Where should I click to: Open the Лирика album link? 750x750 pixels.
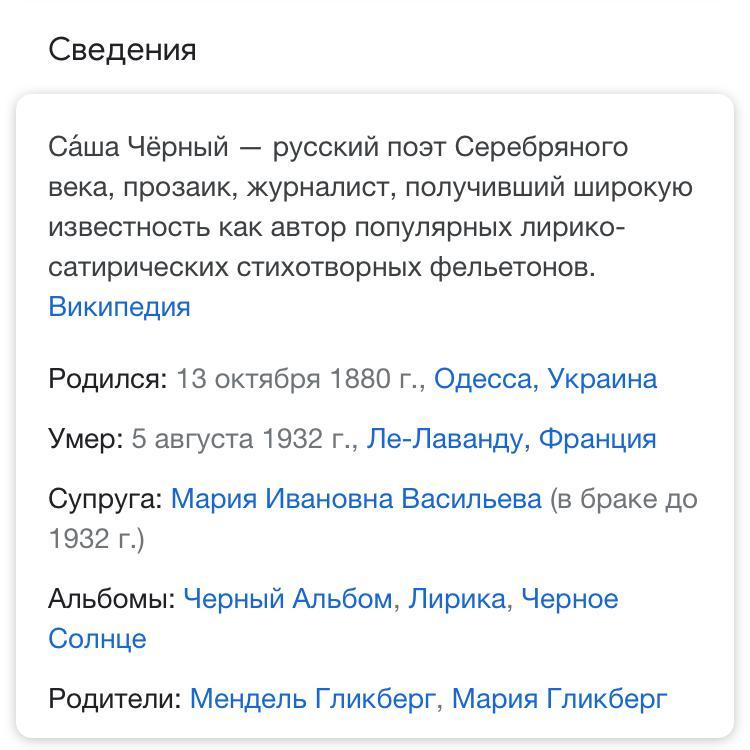(x=457, y=599)
